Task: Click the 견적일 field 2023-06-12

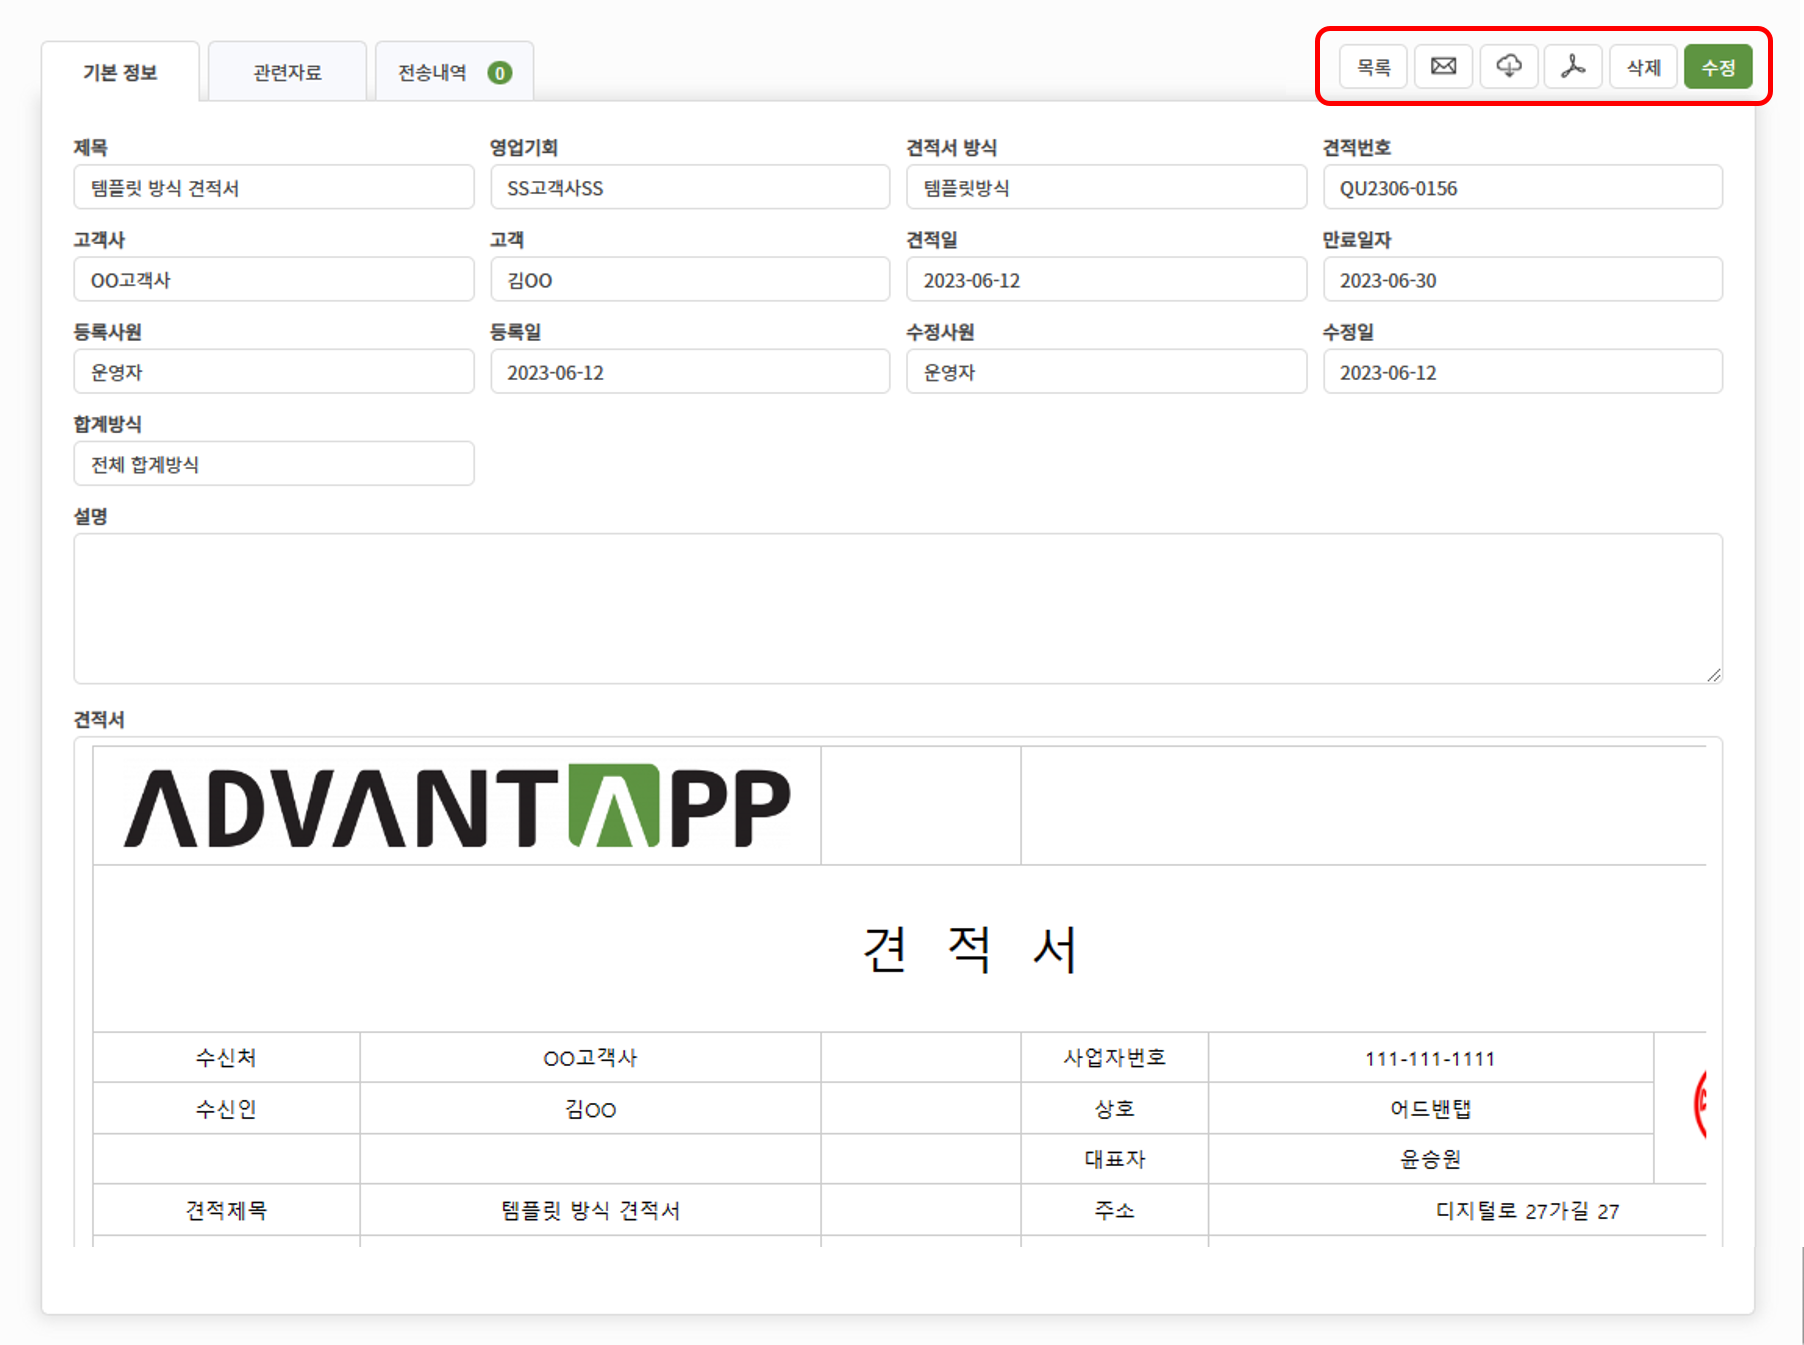Action: (x=1106, y=279)
